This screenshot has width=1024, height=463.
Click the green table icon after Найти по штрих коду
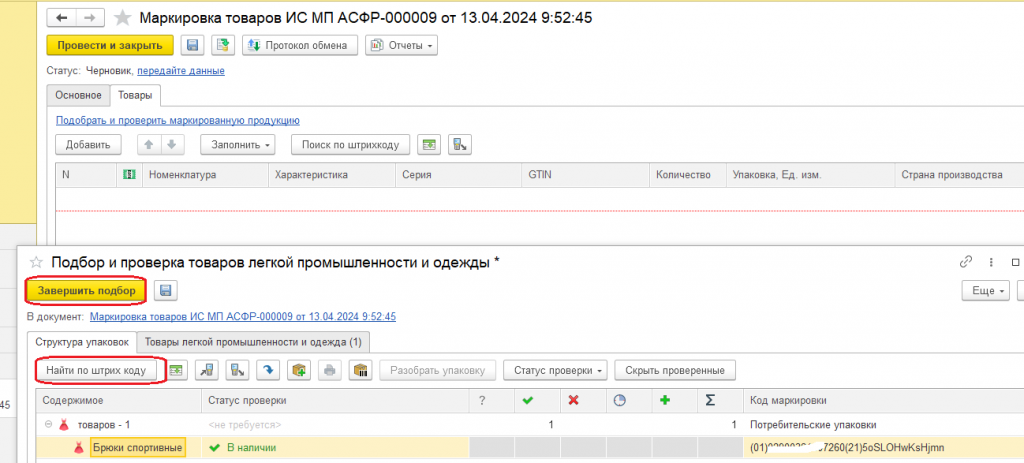(x=177, y=370)
